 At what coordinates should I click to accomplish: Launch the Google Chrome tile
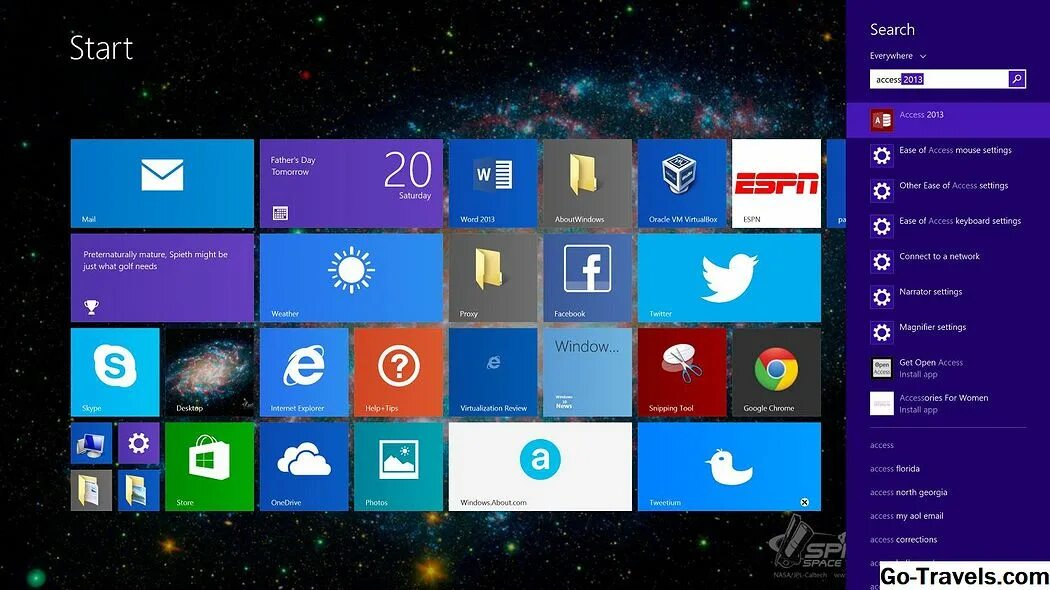[776, 372]
